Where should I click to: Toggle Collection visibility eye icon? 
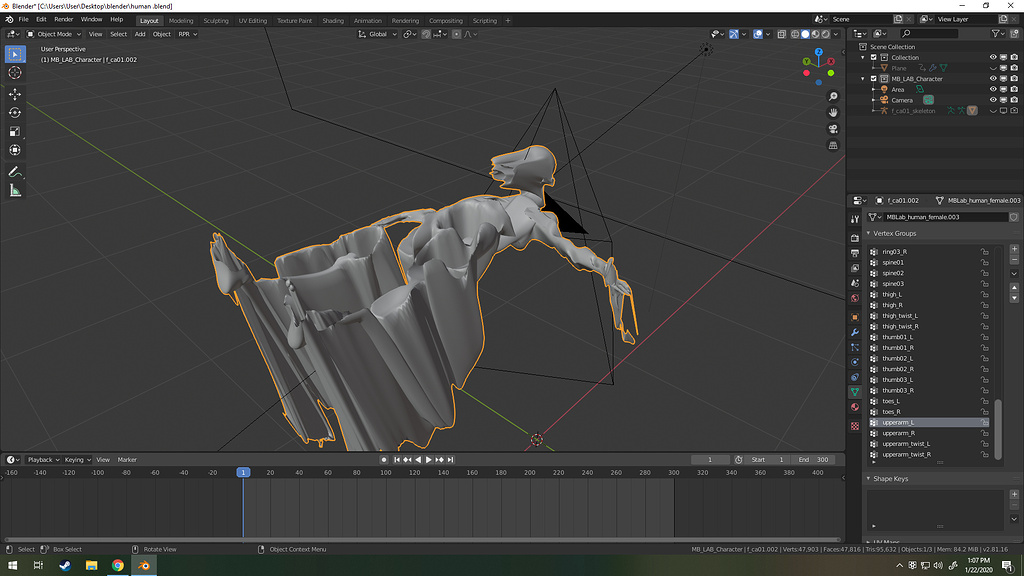[x=993, y=57]
